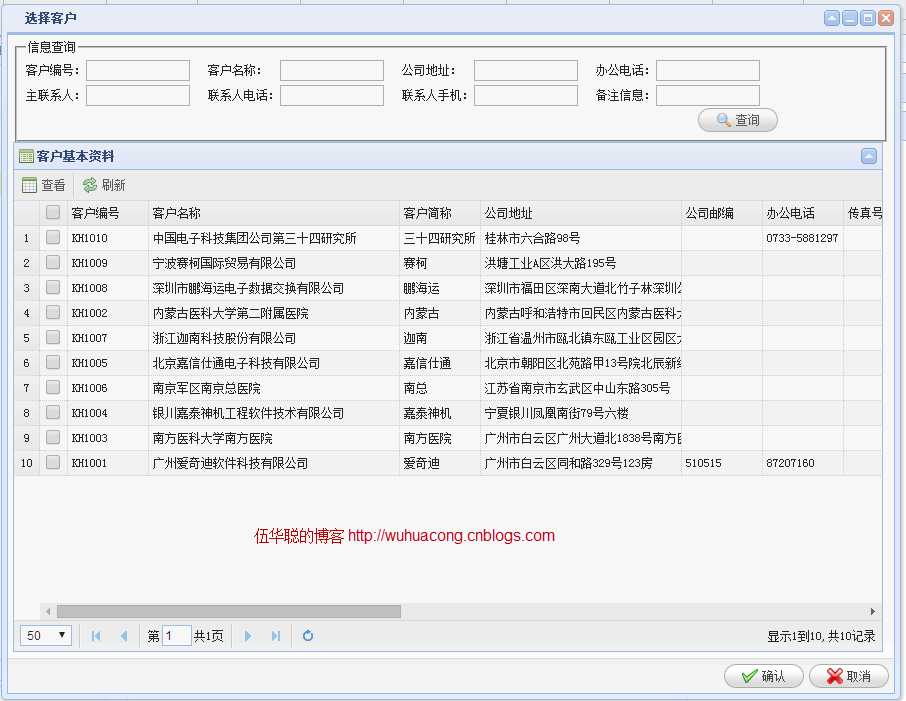Viewport: 906px width, 701px height.
Task: Click the horizontal scrollbar thumb
Action: (229, 611)
